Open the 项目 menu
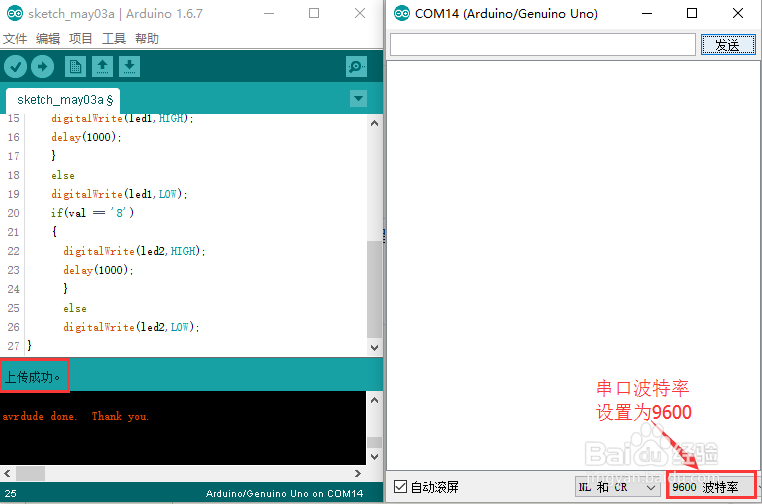 tap(81, 38)
